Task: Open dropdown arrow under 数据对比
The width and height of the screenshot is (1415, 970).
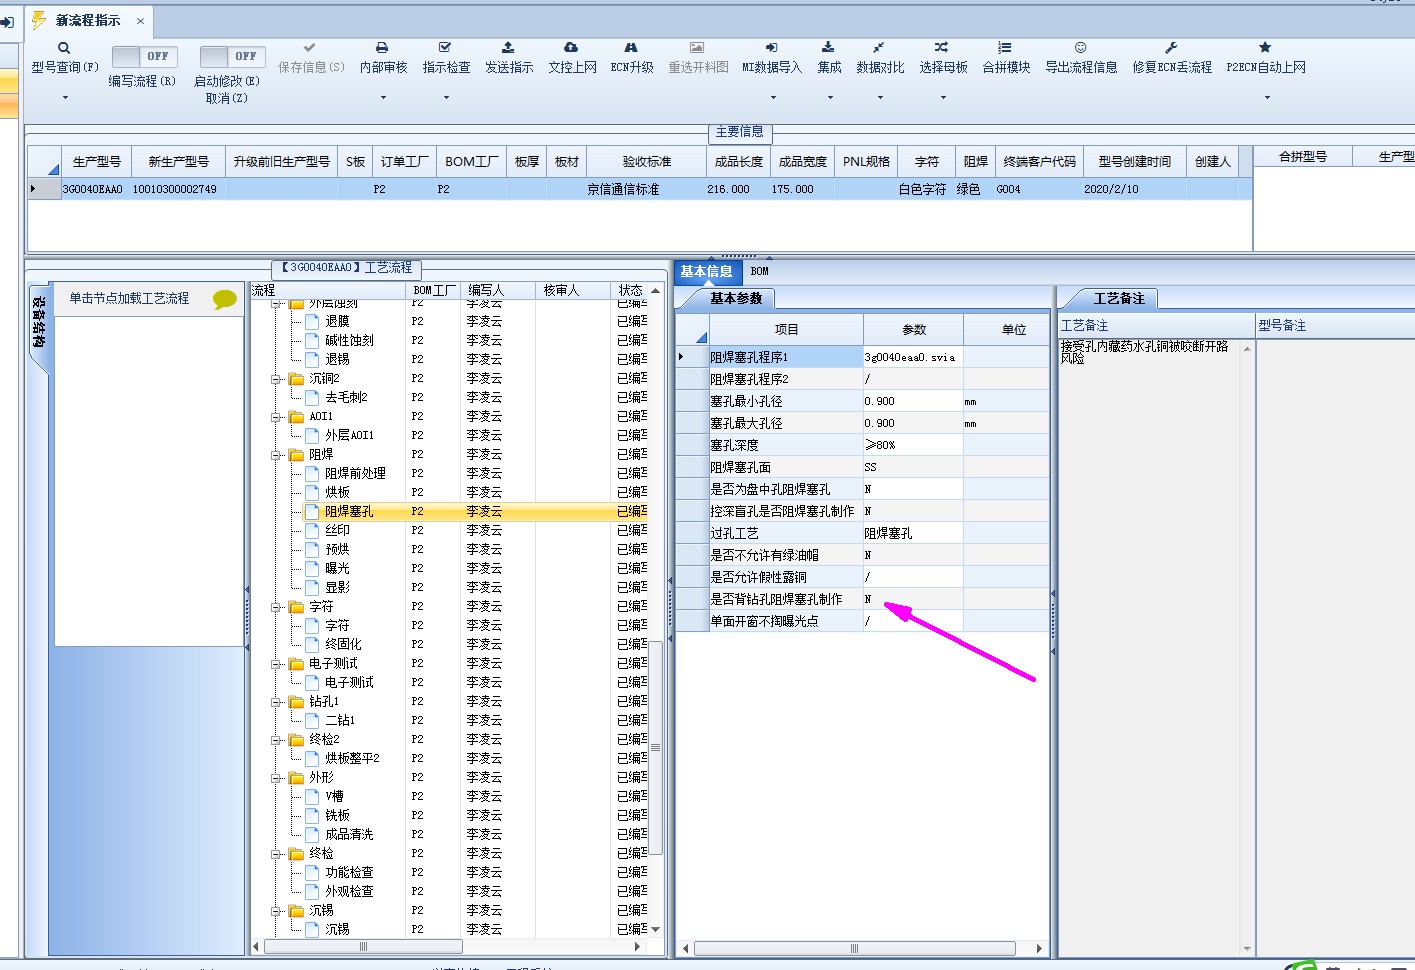Action: [x=880, y=98]
